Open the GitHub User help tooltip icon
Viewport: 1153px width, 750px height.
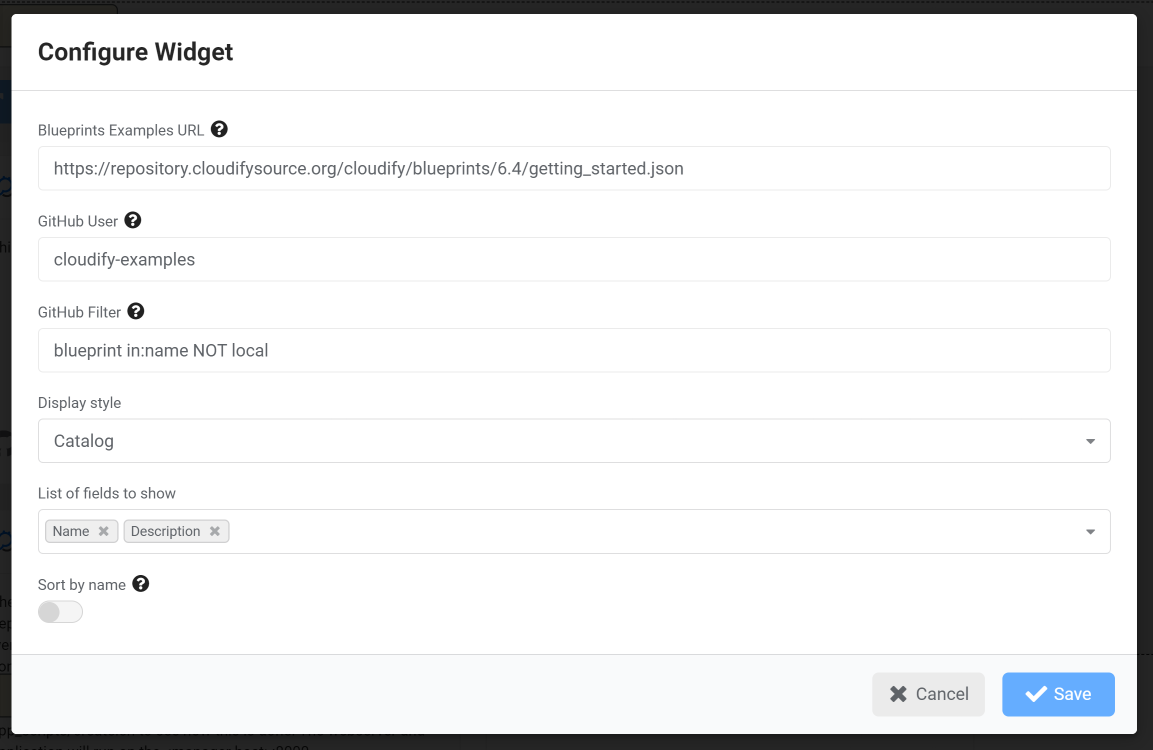tap(132, 220)
